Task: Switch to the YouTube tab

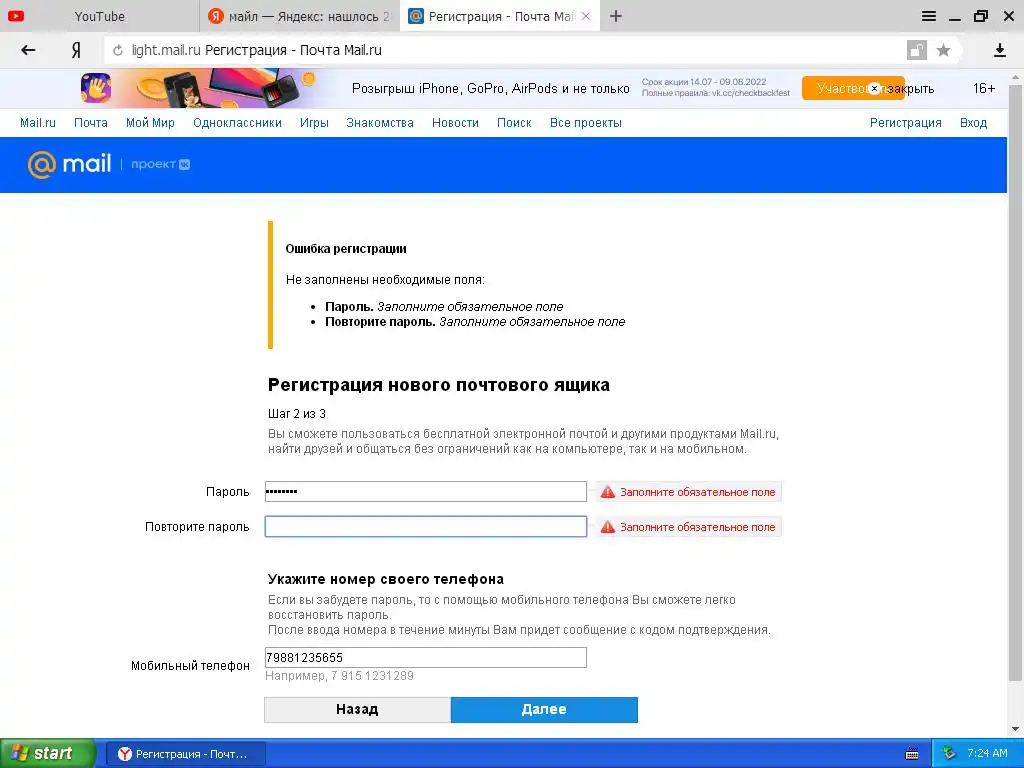Action: [99, 16]
